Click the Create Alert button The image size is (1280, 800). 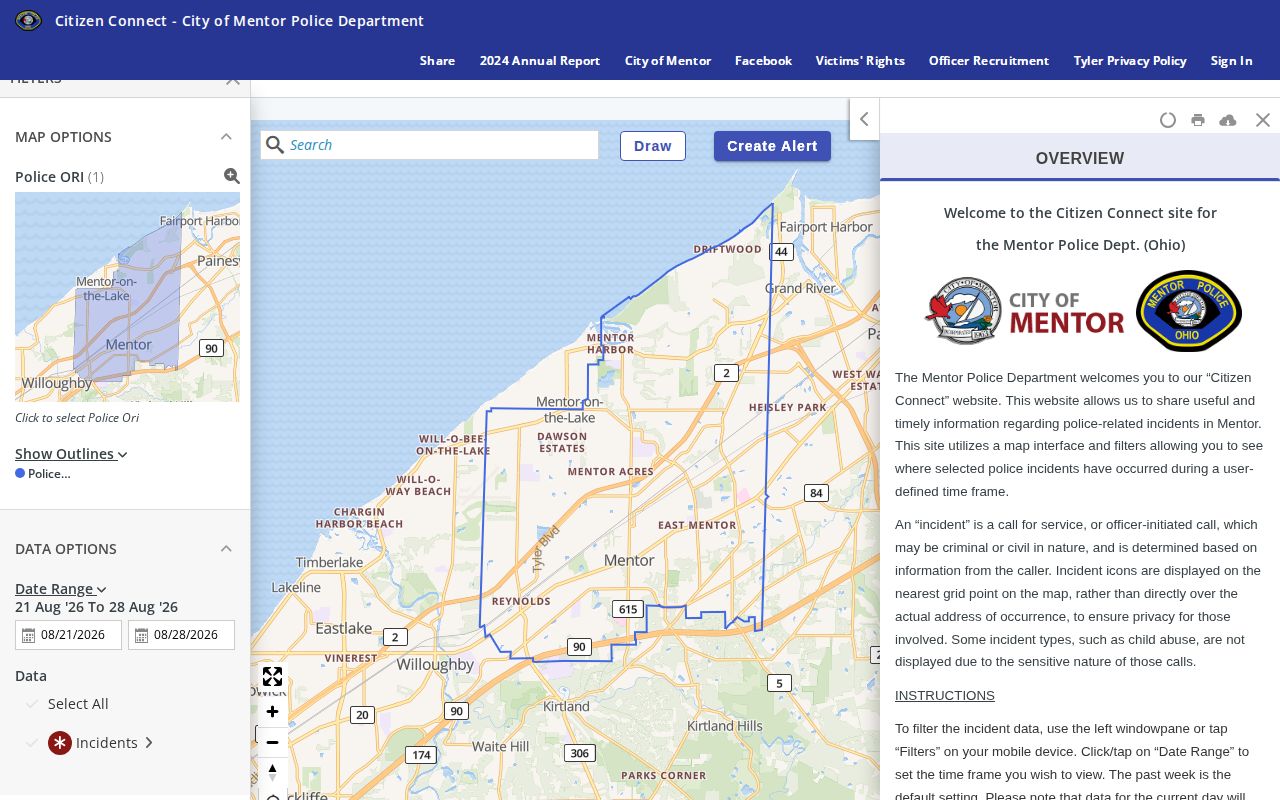[x=772, y=146]
